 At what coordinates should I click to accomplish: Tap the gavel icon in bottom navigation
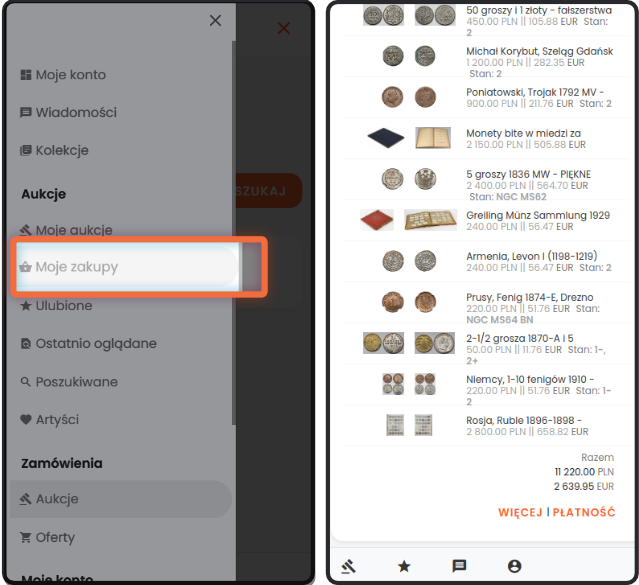pyautogui.click(x=348, y=566)
